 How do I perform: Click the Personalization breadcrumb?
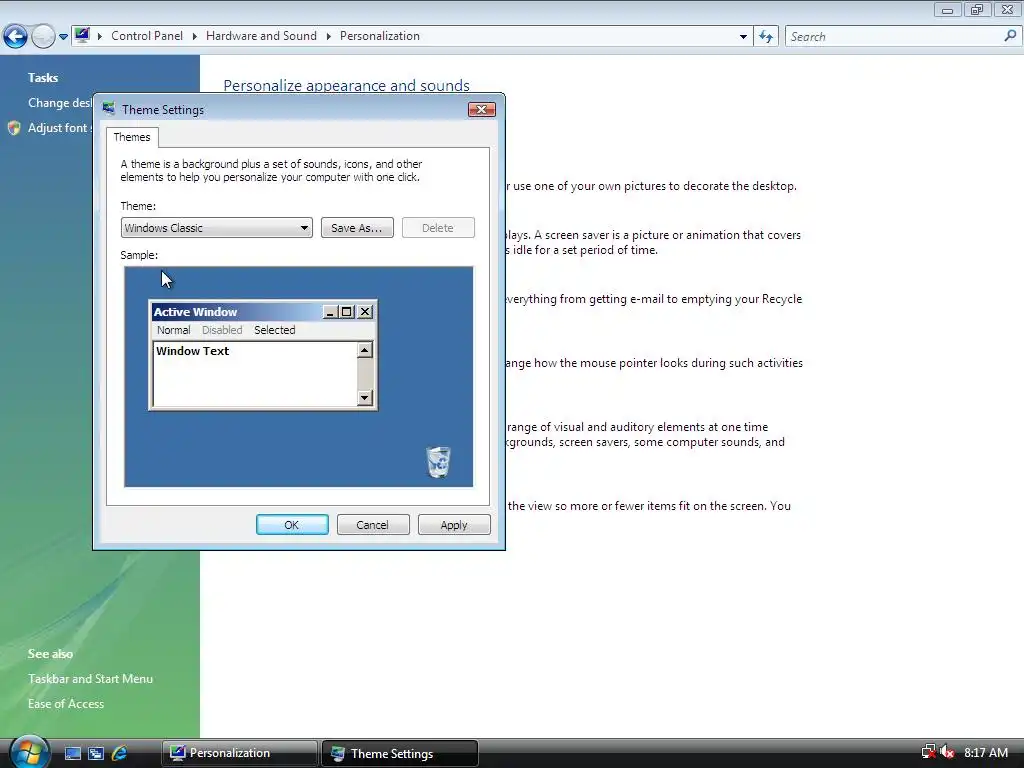(x=379, y=36)
